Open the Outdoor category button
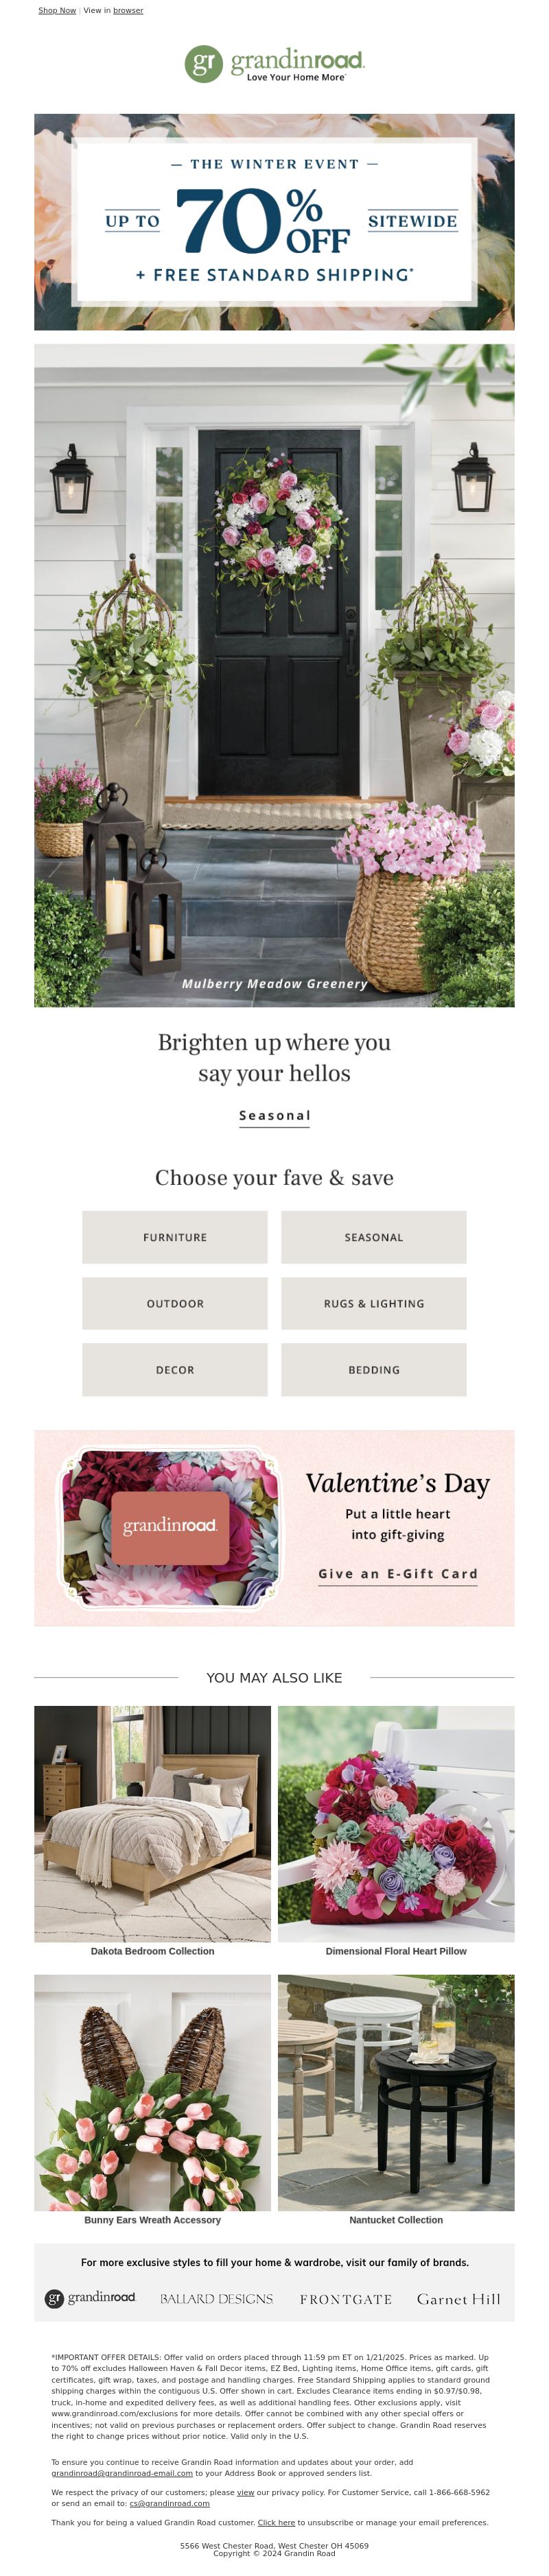The height and width of the screenshot is (2576, 549). coord(175,1303)
